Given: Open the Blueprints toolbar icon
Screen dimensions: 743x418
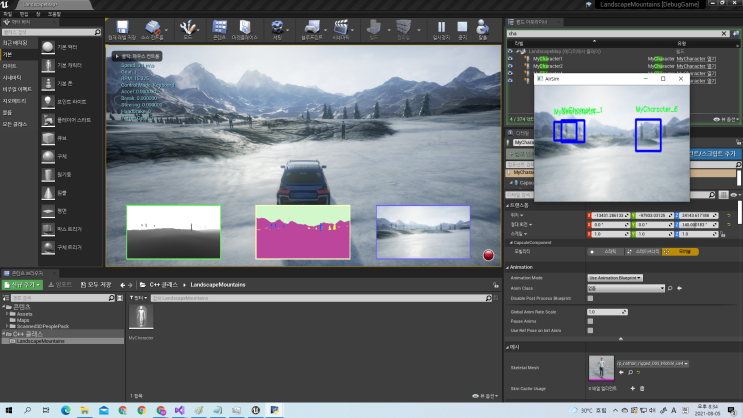Looking at the screenshot, I should [312, 30].
